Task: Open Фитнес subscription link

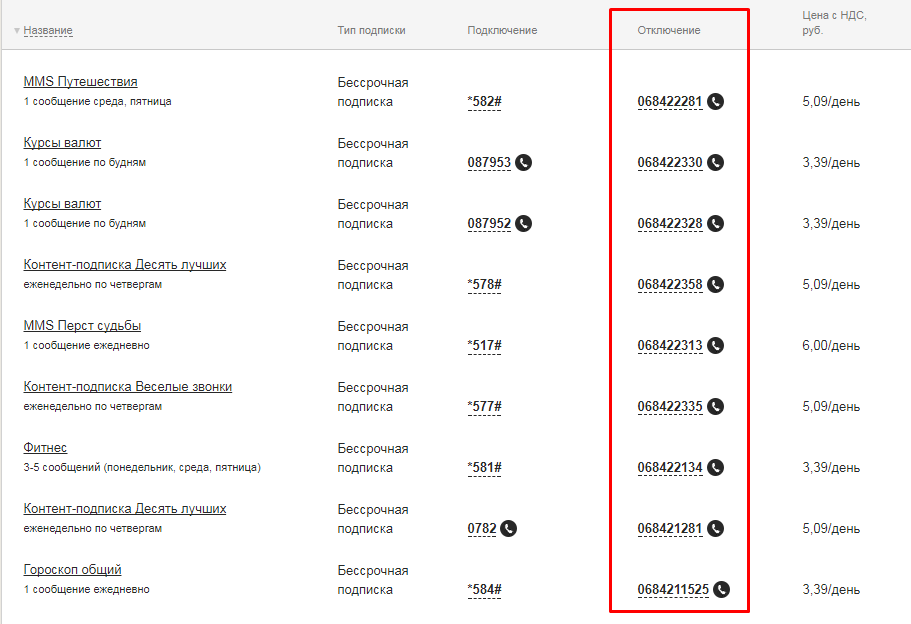Action: click(x=45, y=448)
